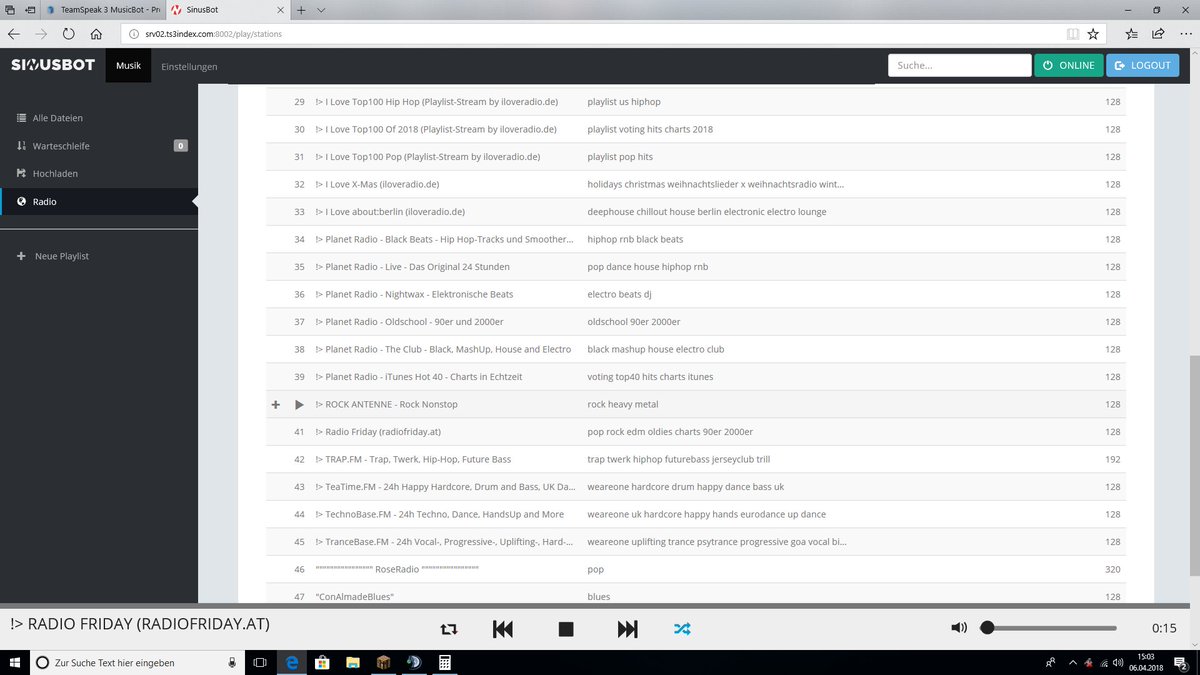Viewport: 1200px width, 675px height.
Task: Play the ROCK ANTENNE - Rock Nonstop station
Action: click(299, 405)
